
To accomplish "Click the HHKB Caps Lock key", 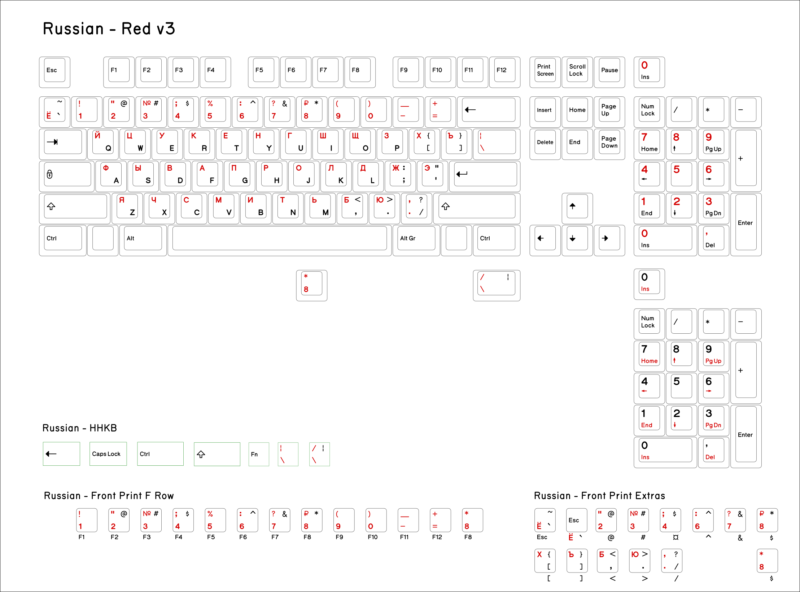I will click(108, 454).
